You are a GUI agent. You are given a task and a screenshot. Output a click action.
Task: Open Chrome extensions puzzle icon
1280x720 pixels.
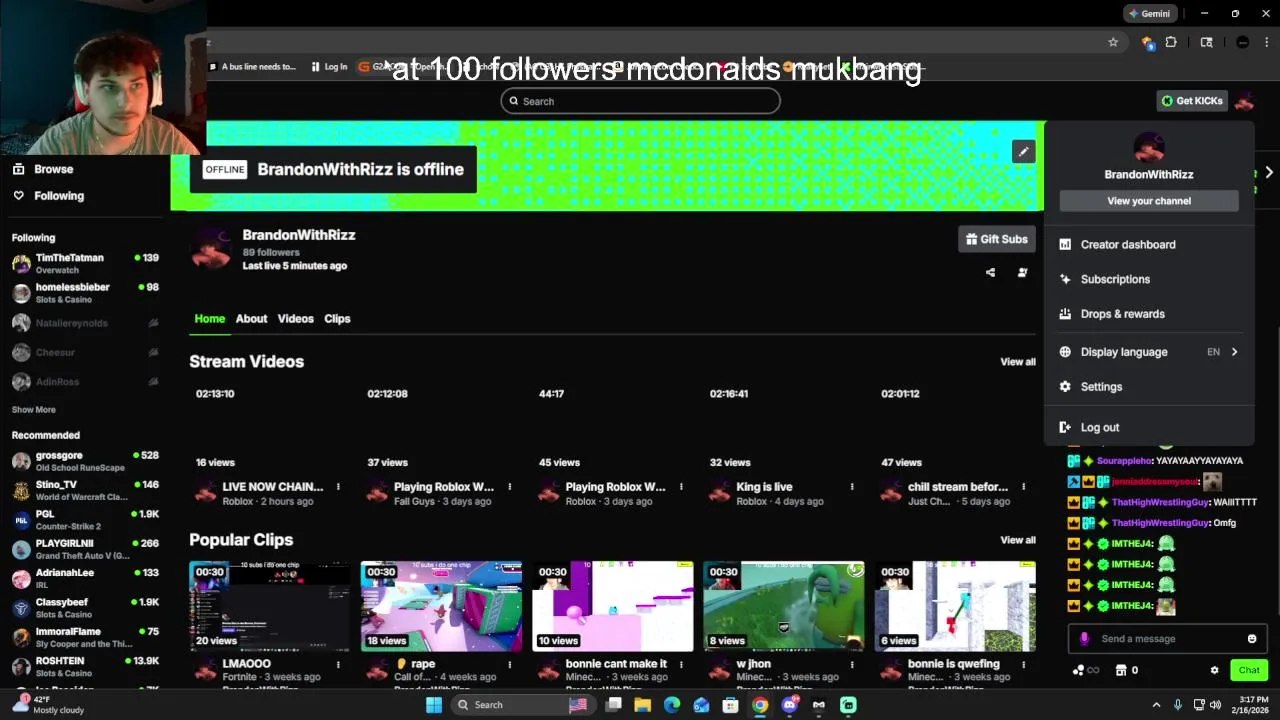point(1171,42)
